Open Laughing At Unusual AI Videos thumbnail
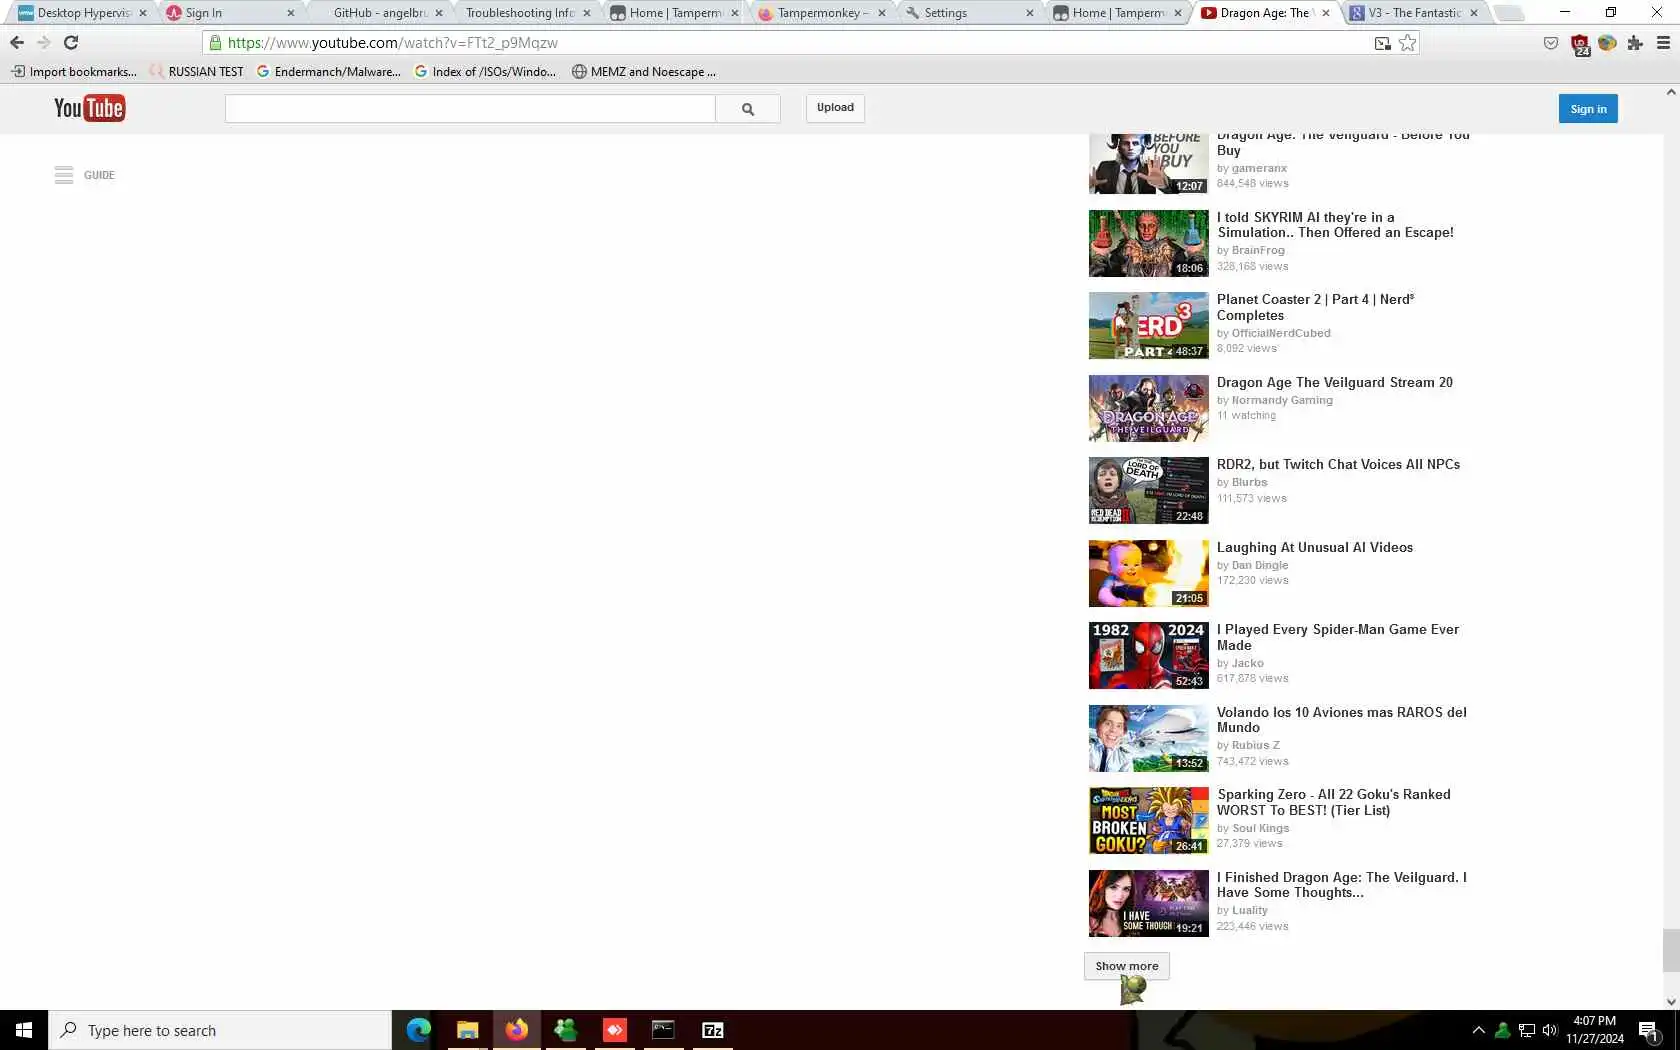Screen dimensions: 1680x1050 [1148, 573]
